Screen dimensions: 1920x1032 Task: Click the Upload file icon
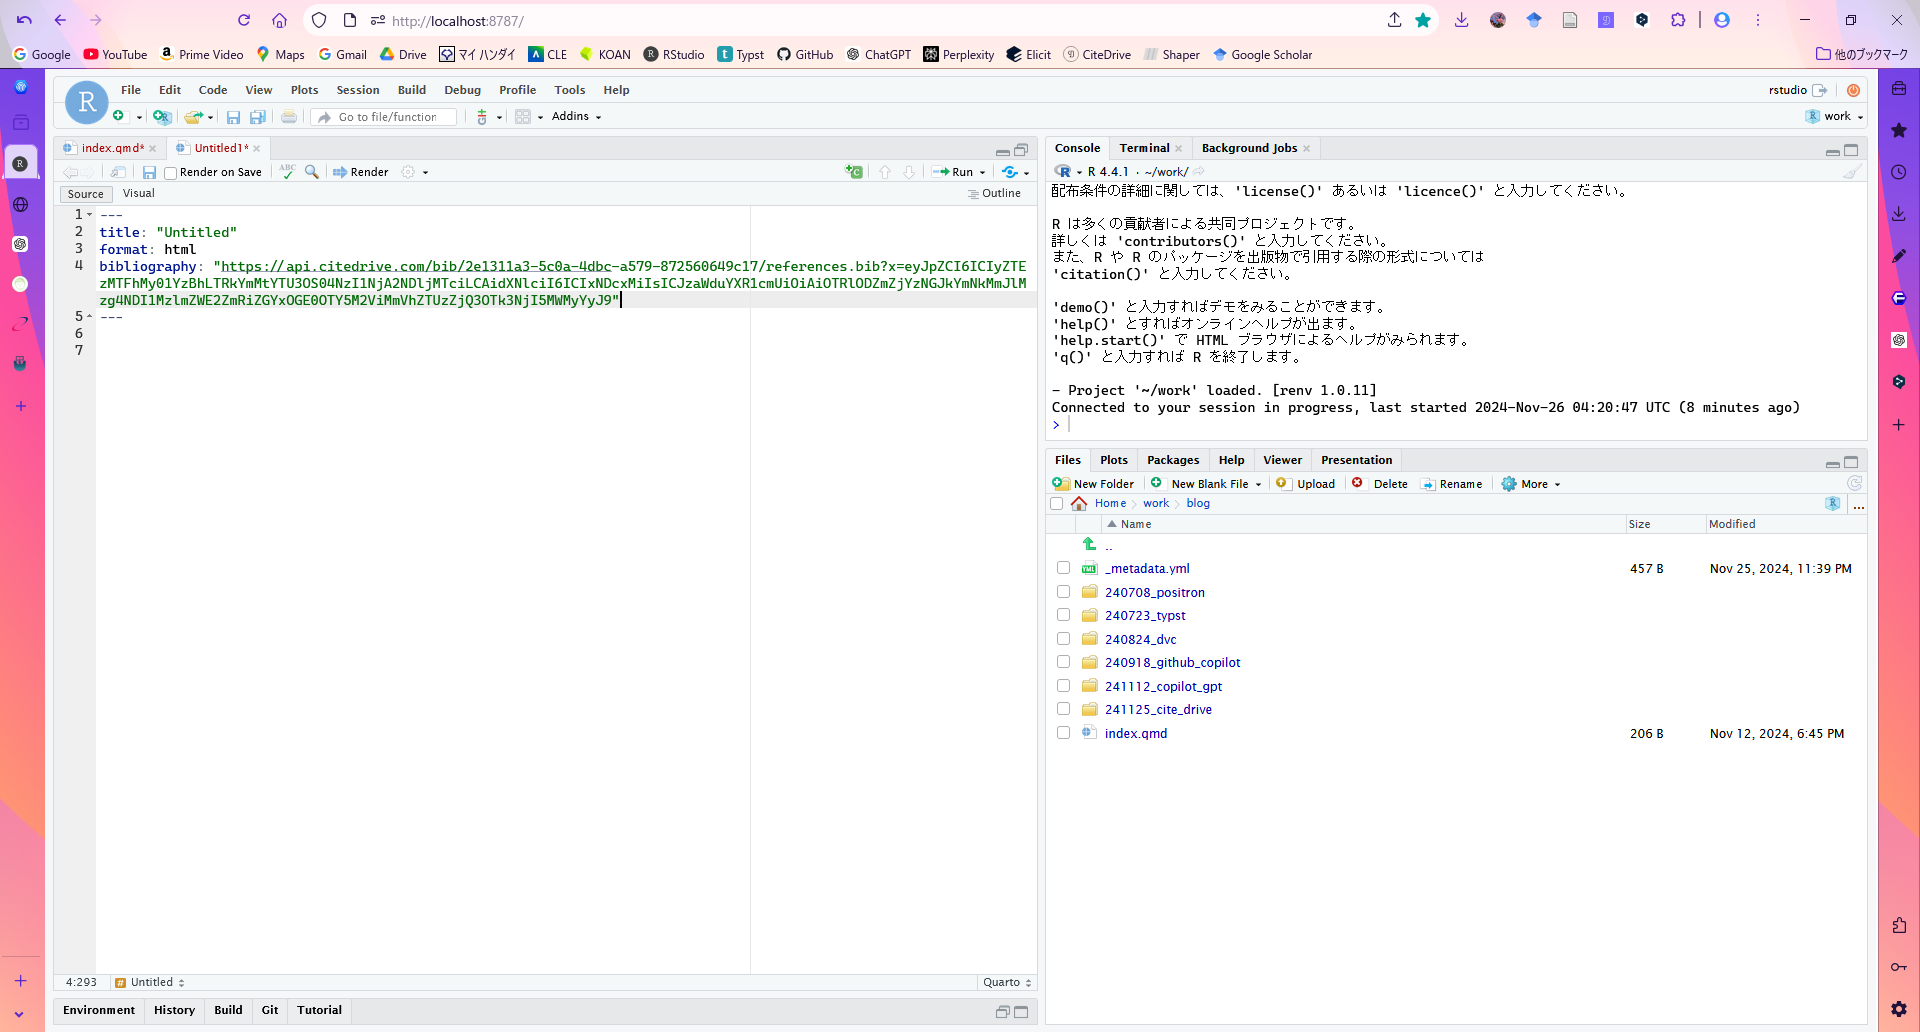click(x=1282, y=484)
